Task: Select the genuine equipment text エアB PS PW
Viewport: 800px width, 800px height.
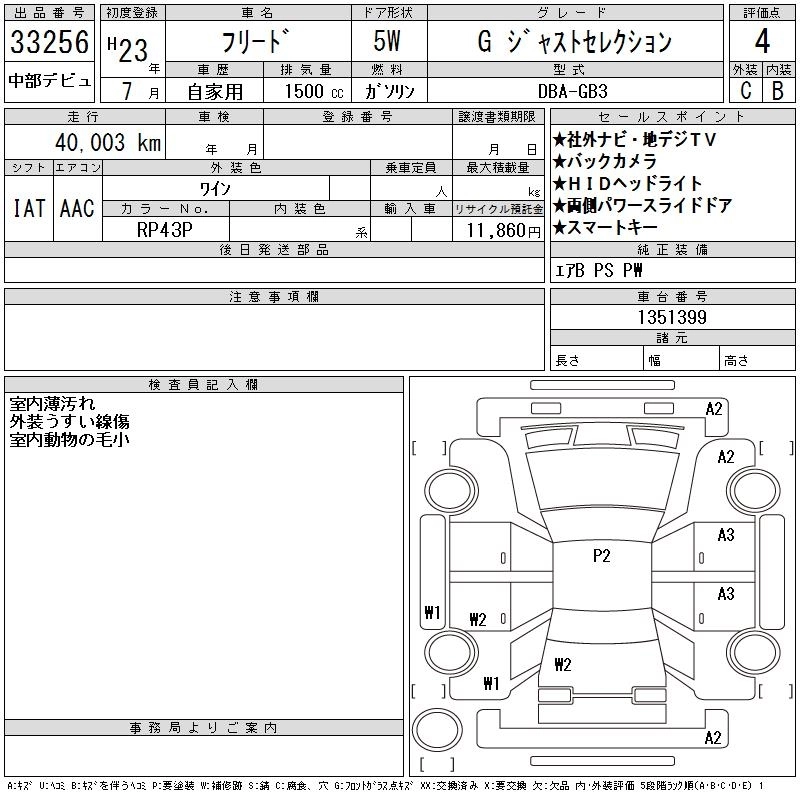Action: [598, 270]
